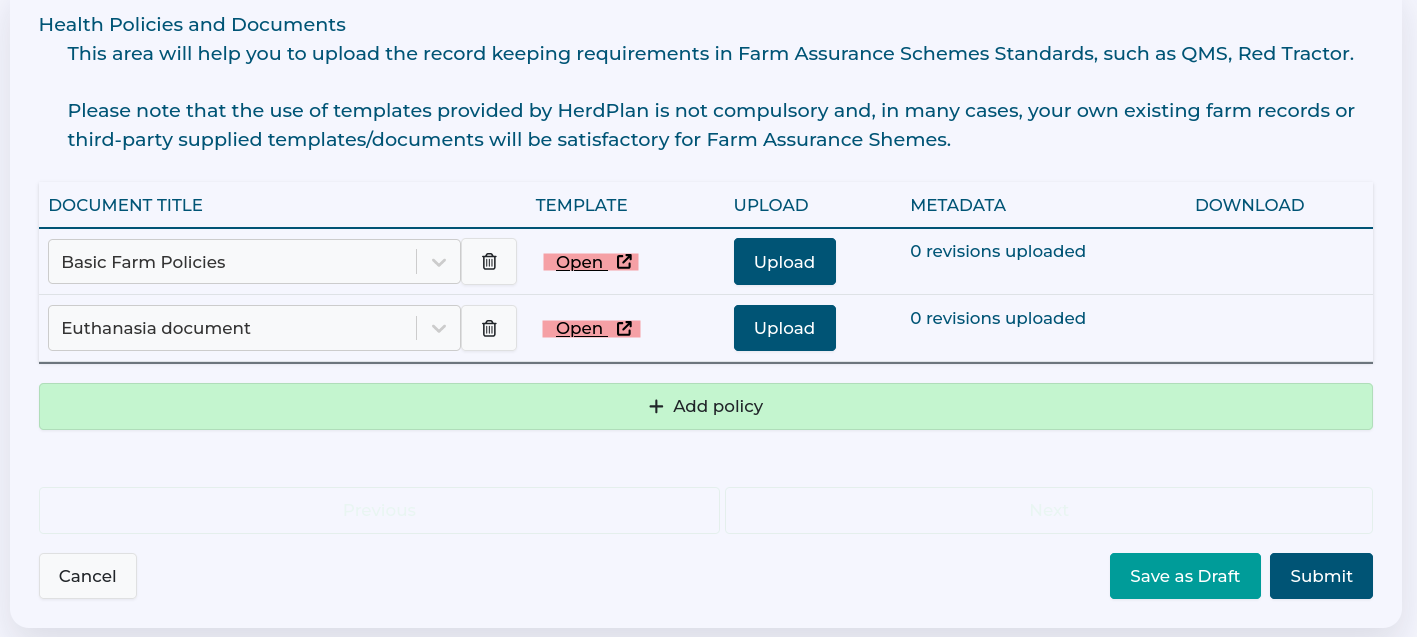Delete the Euthanasia document row
The image size is (1417, 637).
point(489,328)
